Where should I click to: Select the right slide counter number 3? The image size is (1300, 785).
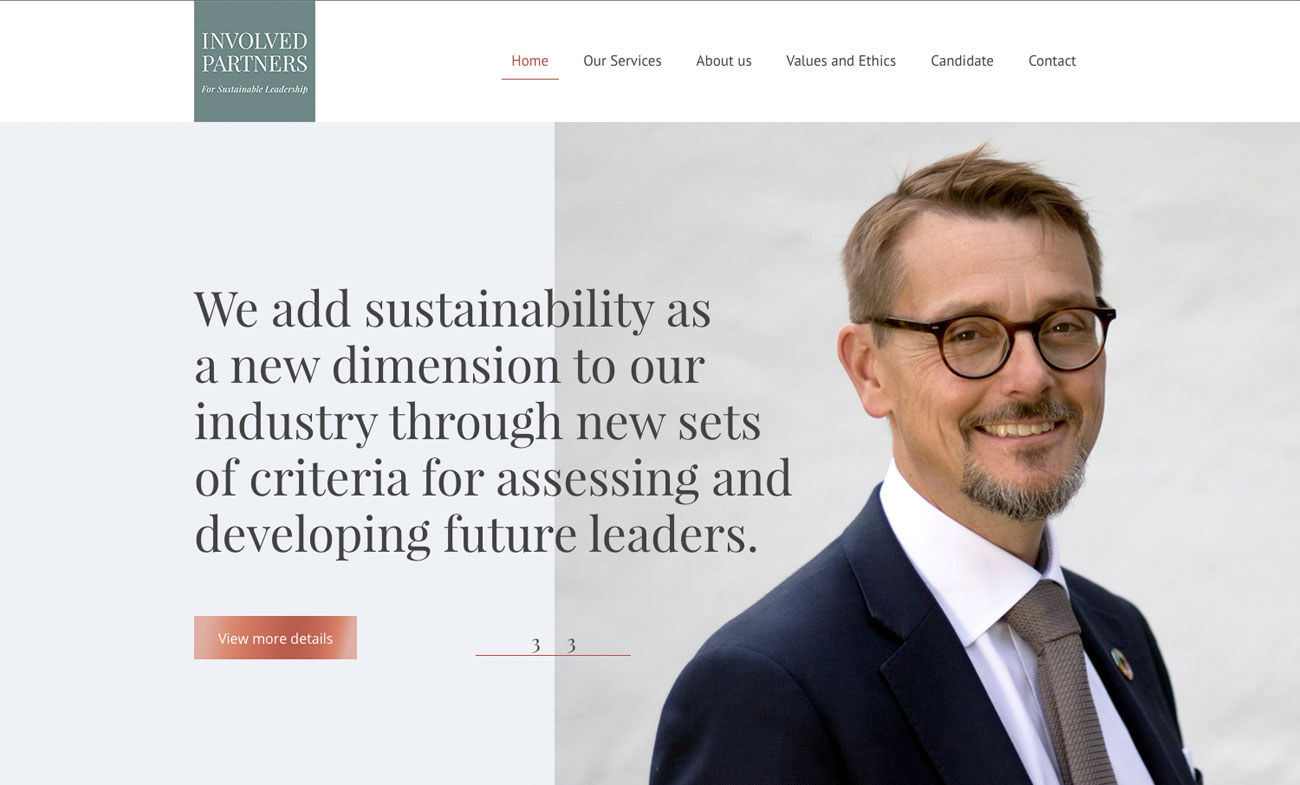coord(571,645)
